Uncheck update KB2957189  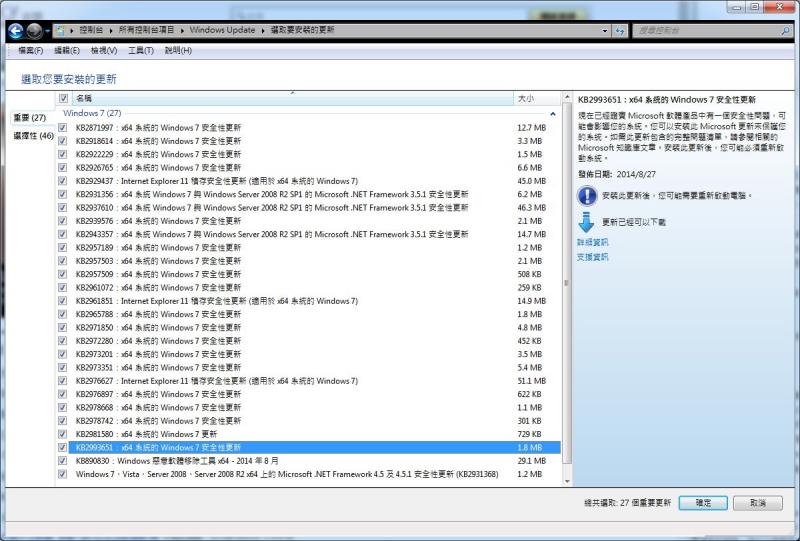(x=62, y=248)
